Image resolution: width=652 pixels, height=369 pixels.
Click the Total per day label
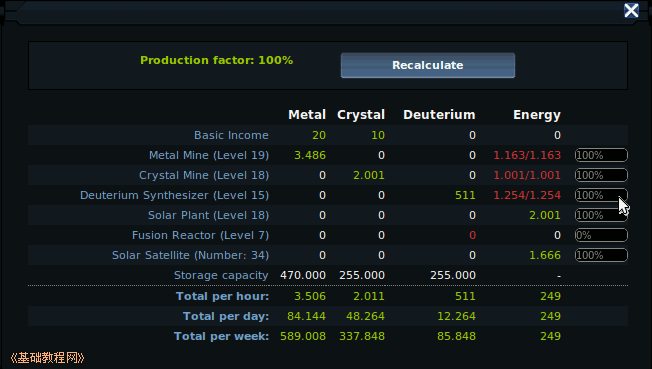[x=226, y=316]
